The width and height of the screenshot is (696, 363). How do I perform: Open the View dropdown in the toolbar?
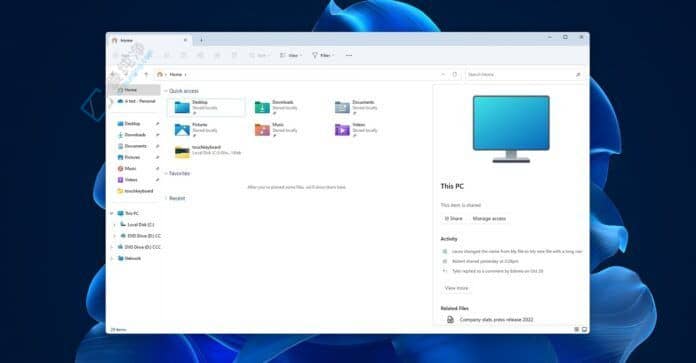[x=291, y=55]
